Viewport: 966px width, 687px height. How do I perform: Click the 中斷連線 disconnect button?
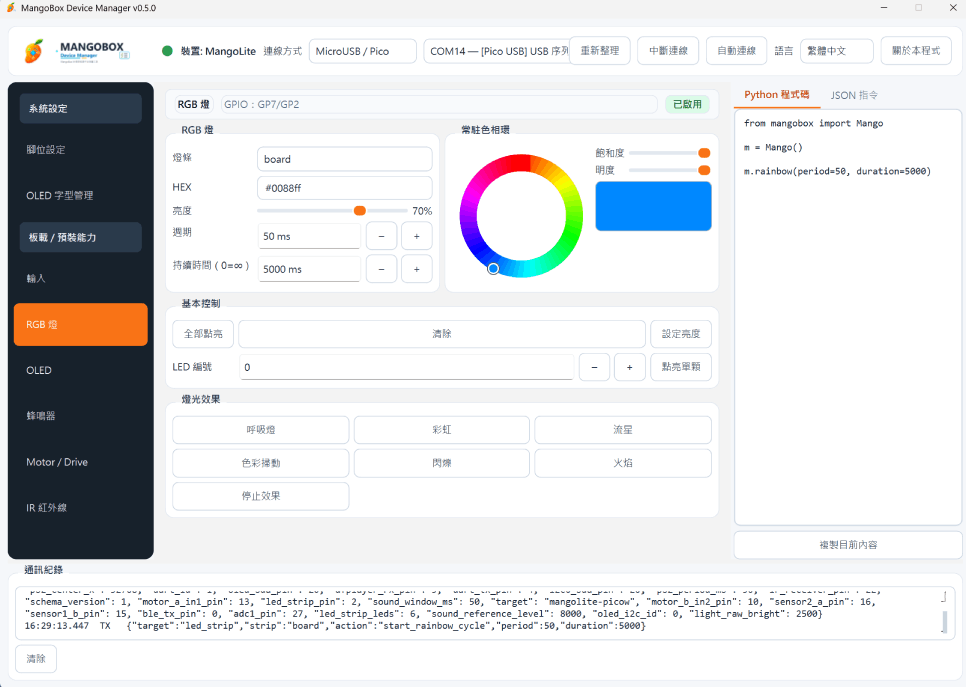668,51
